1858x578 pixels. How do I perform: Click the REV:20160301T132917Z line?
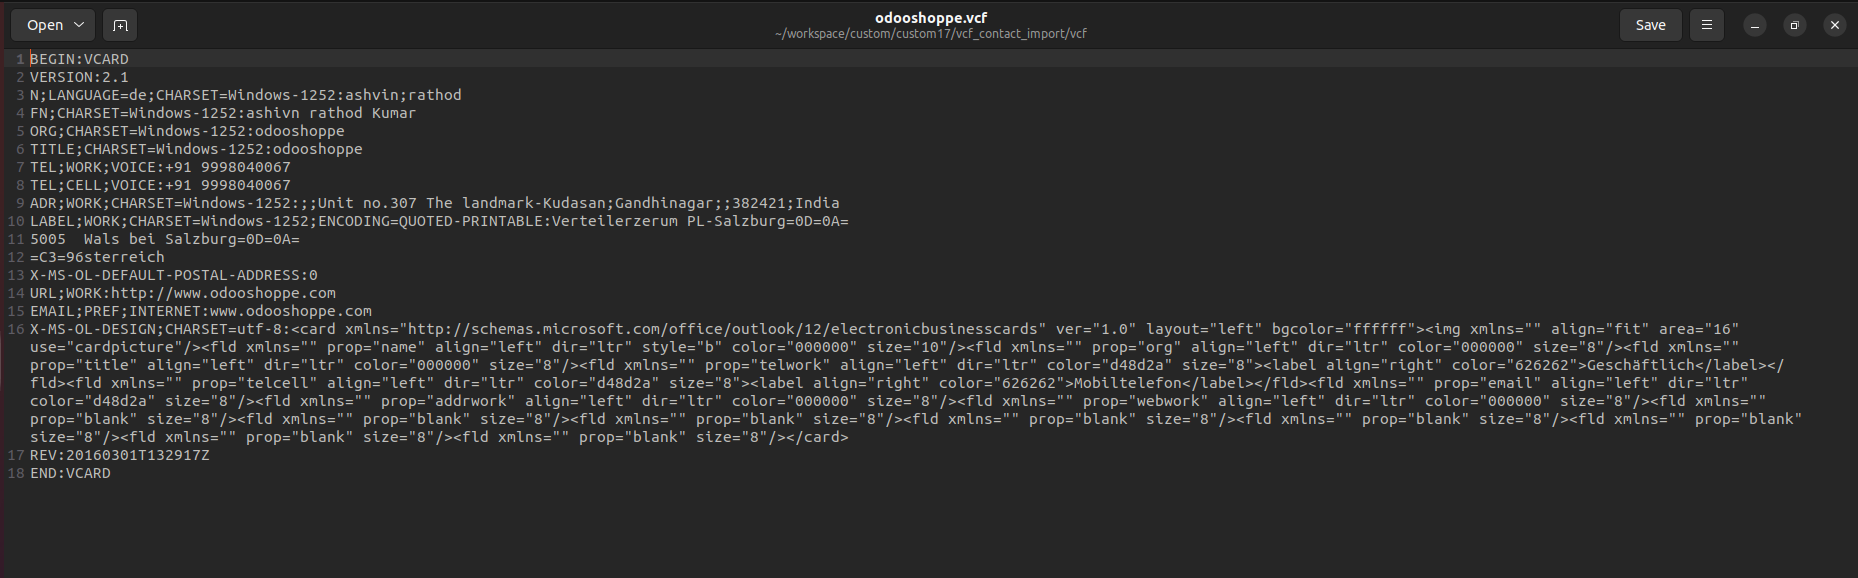click(120, 455)
